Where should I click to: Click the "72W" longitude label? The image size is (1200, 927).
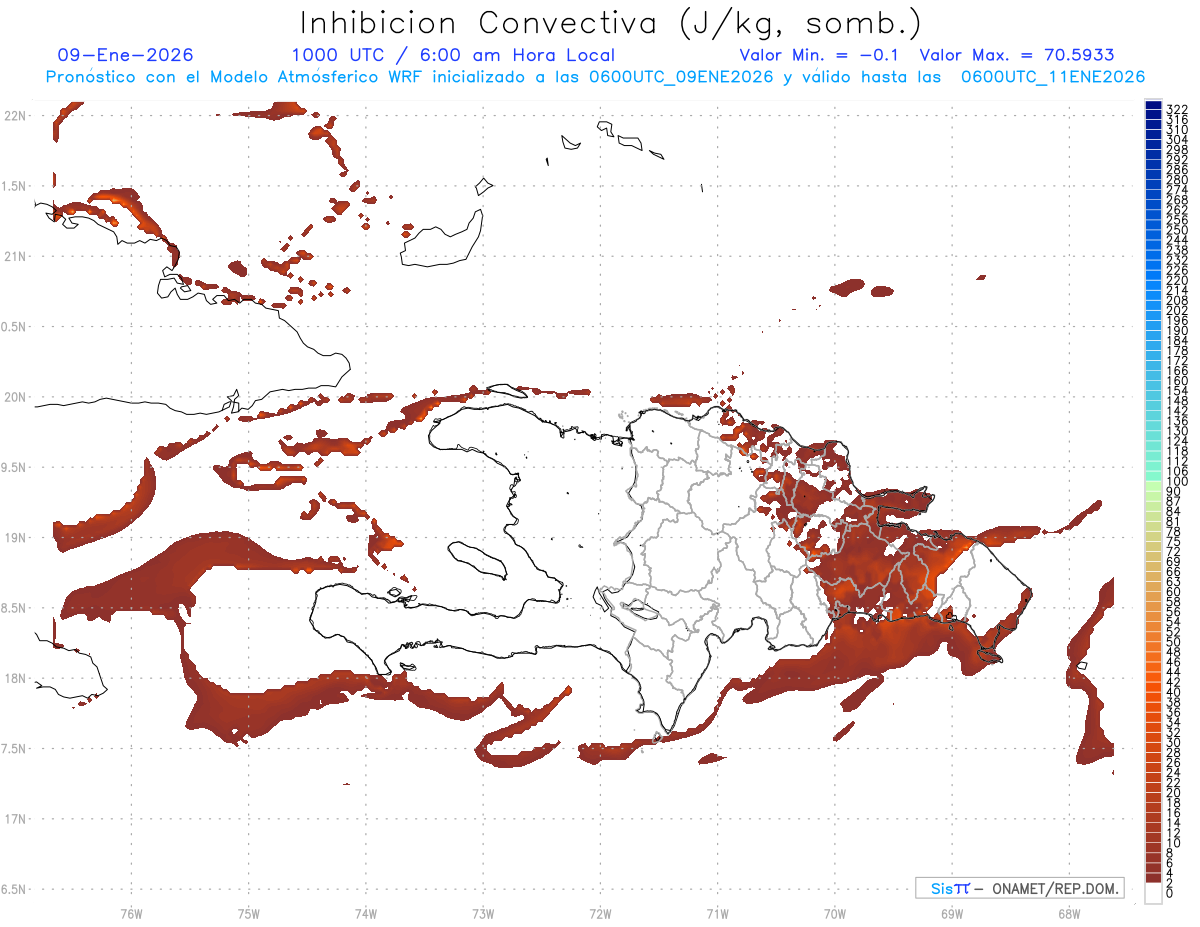600,913
